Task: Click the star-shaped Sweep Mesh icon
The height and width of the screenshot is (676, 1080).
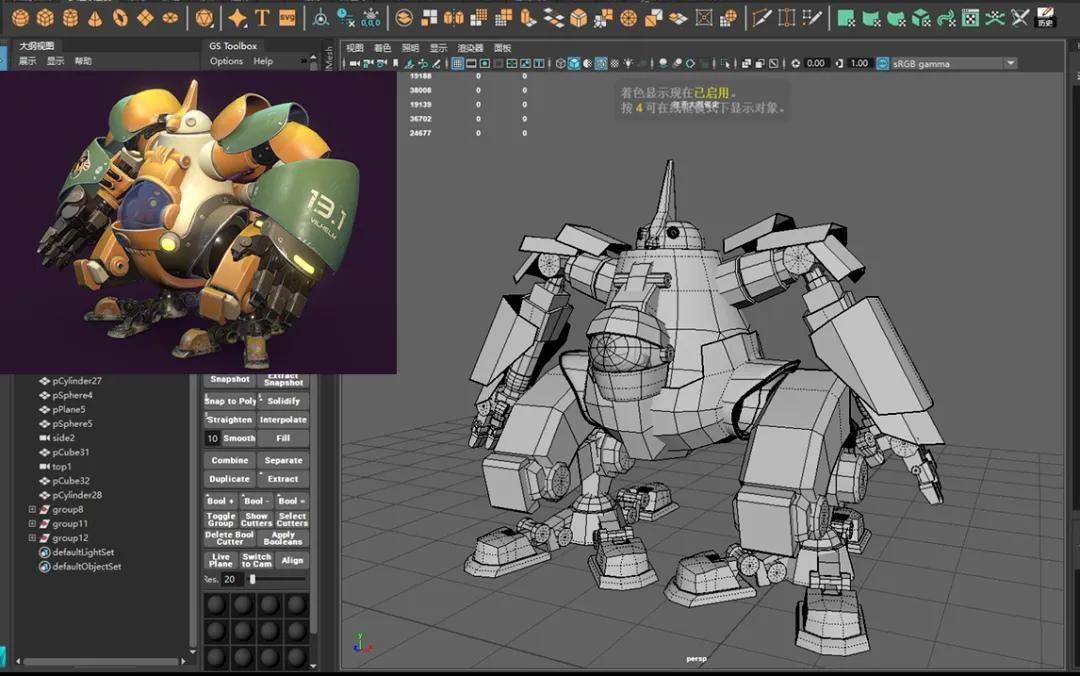Action: point(237,17)
